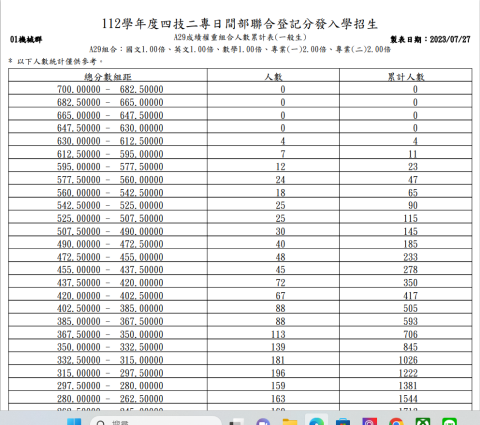The width and height of the screenshot is (480, 425).
Task: Select range 280.00000 - 262.50000
Action: [x=110, y=399]
